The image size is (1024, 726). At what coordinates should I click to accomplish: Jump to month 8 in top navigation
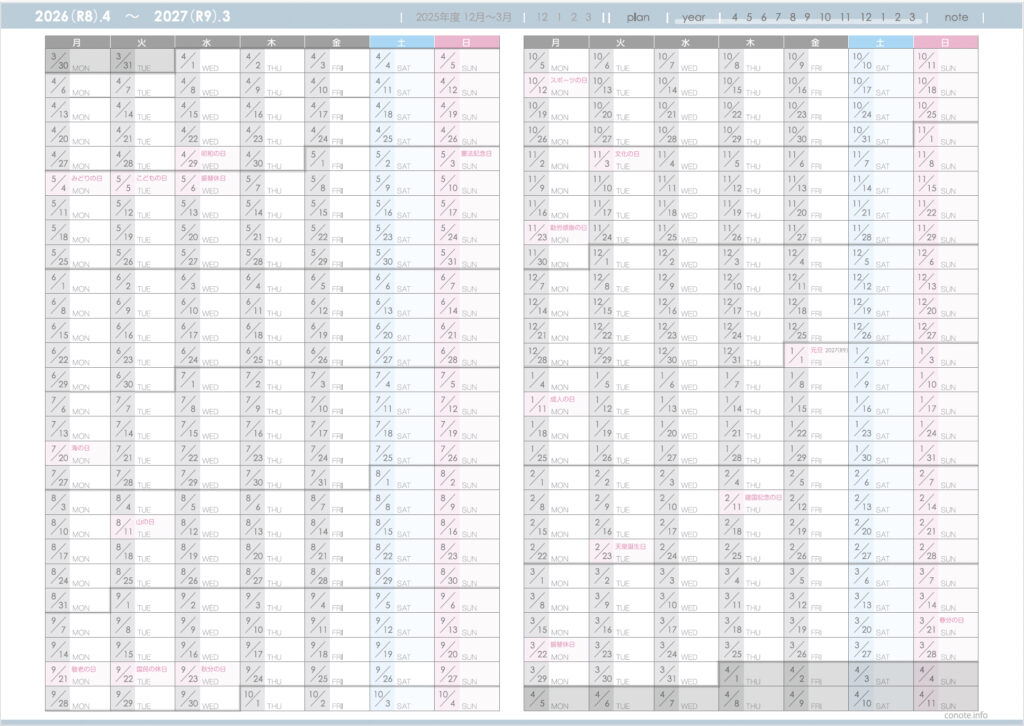point(792,17)
